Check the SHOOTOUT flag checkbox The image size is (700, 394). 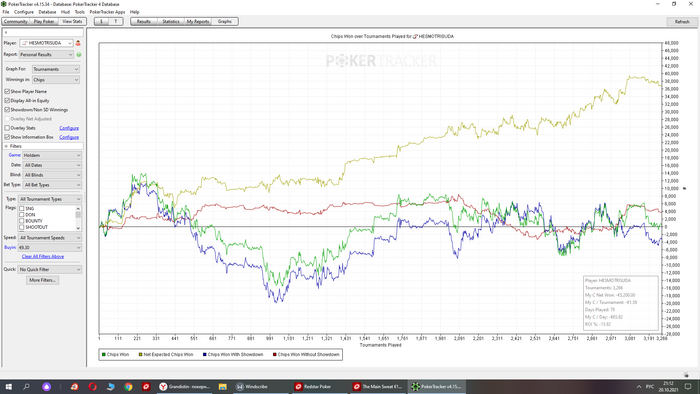21,227
